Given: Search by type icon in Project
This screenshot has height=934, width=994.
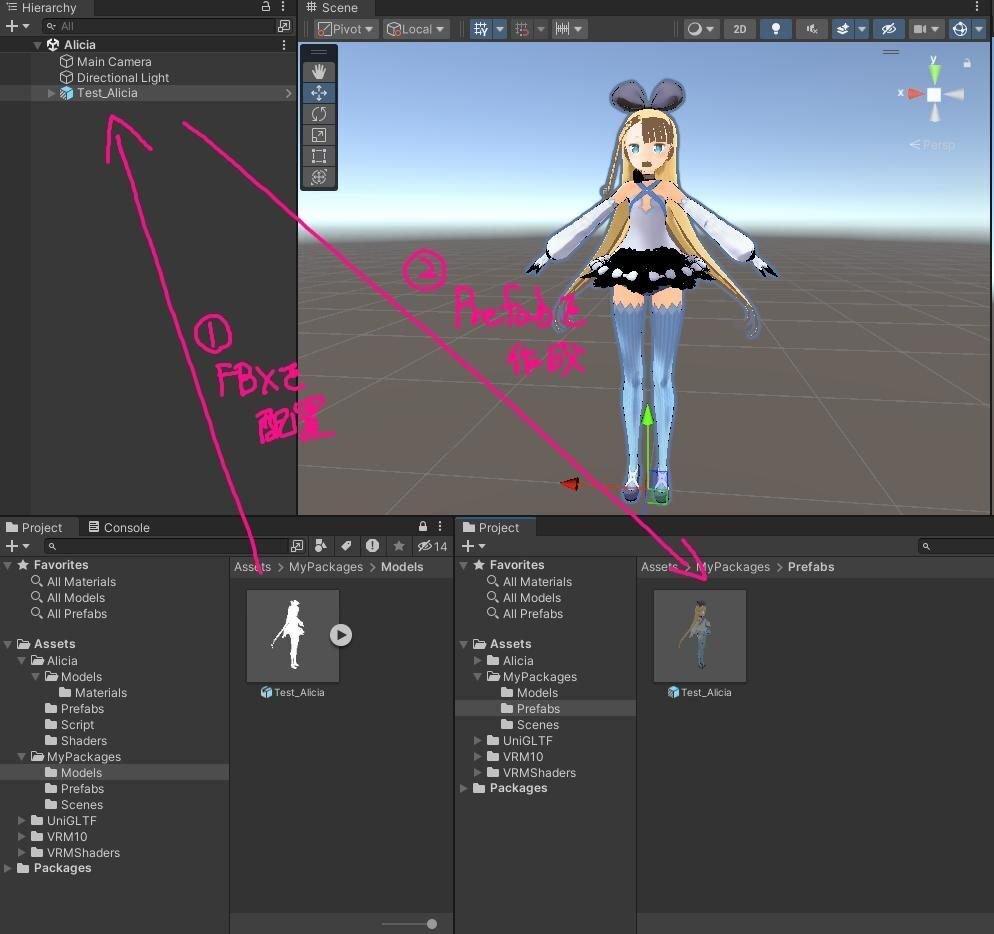Looking at the screenshot, I should [x=321, y=546].
